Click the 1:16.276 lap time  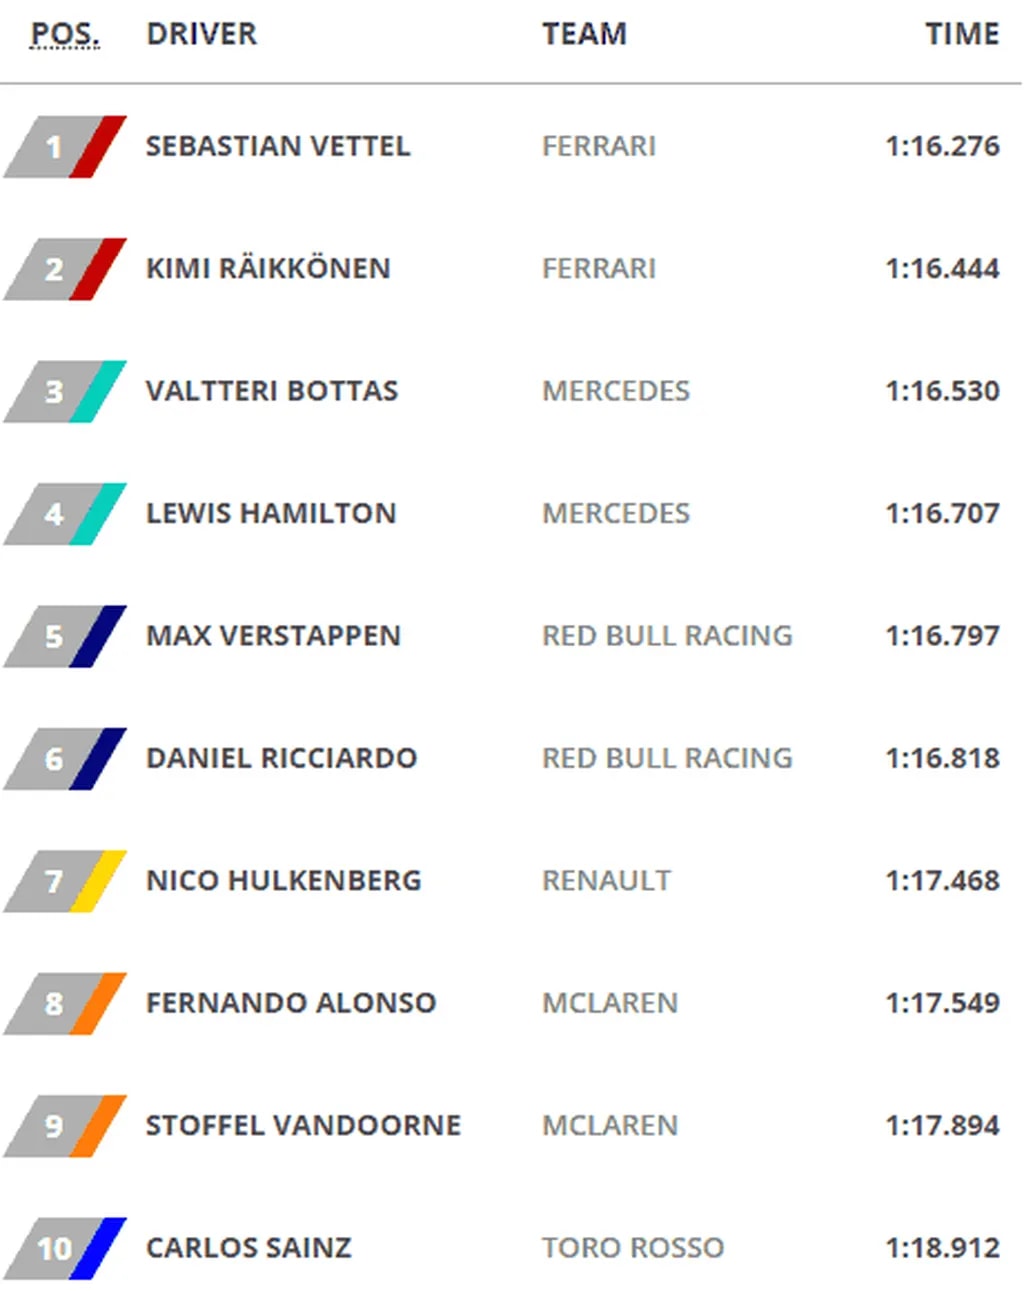tap(942, 146)
